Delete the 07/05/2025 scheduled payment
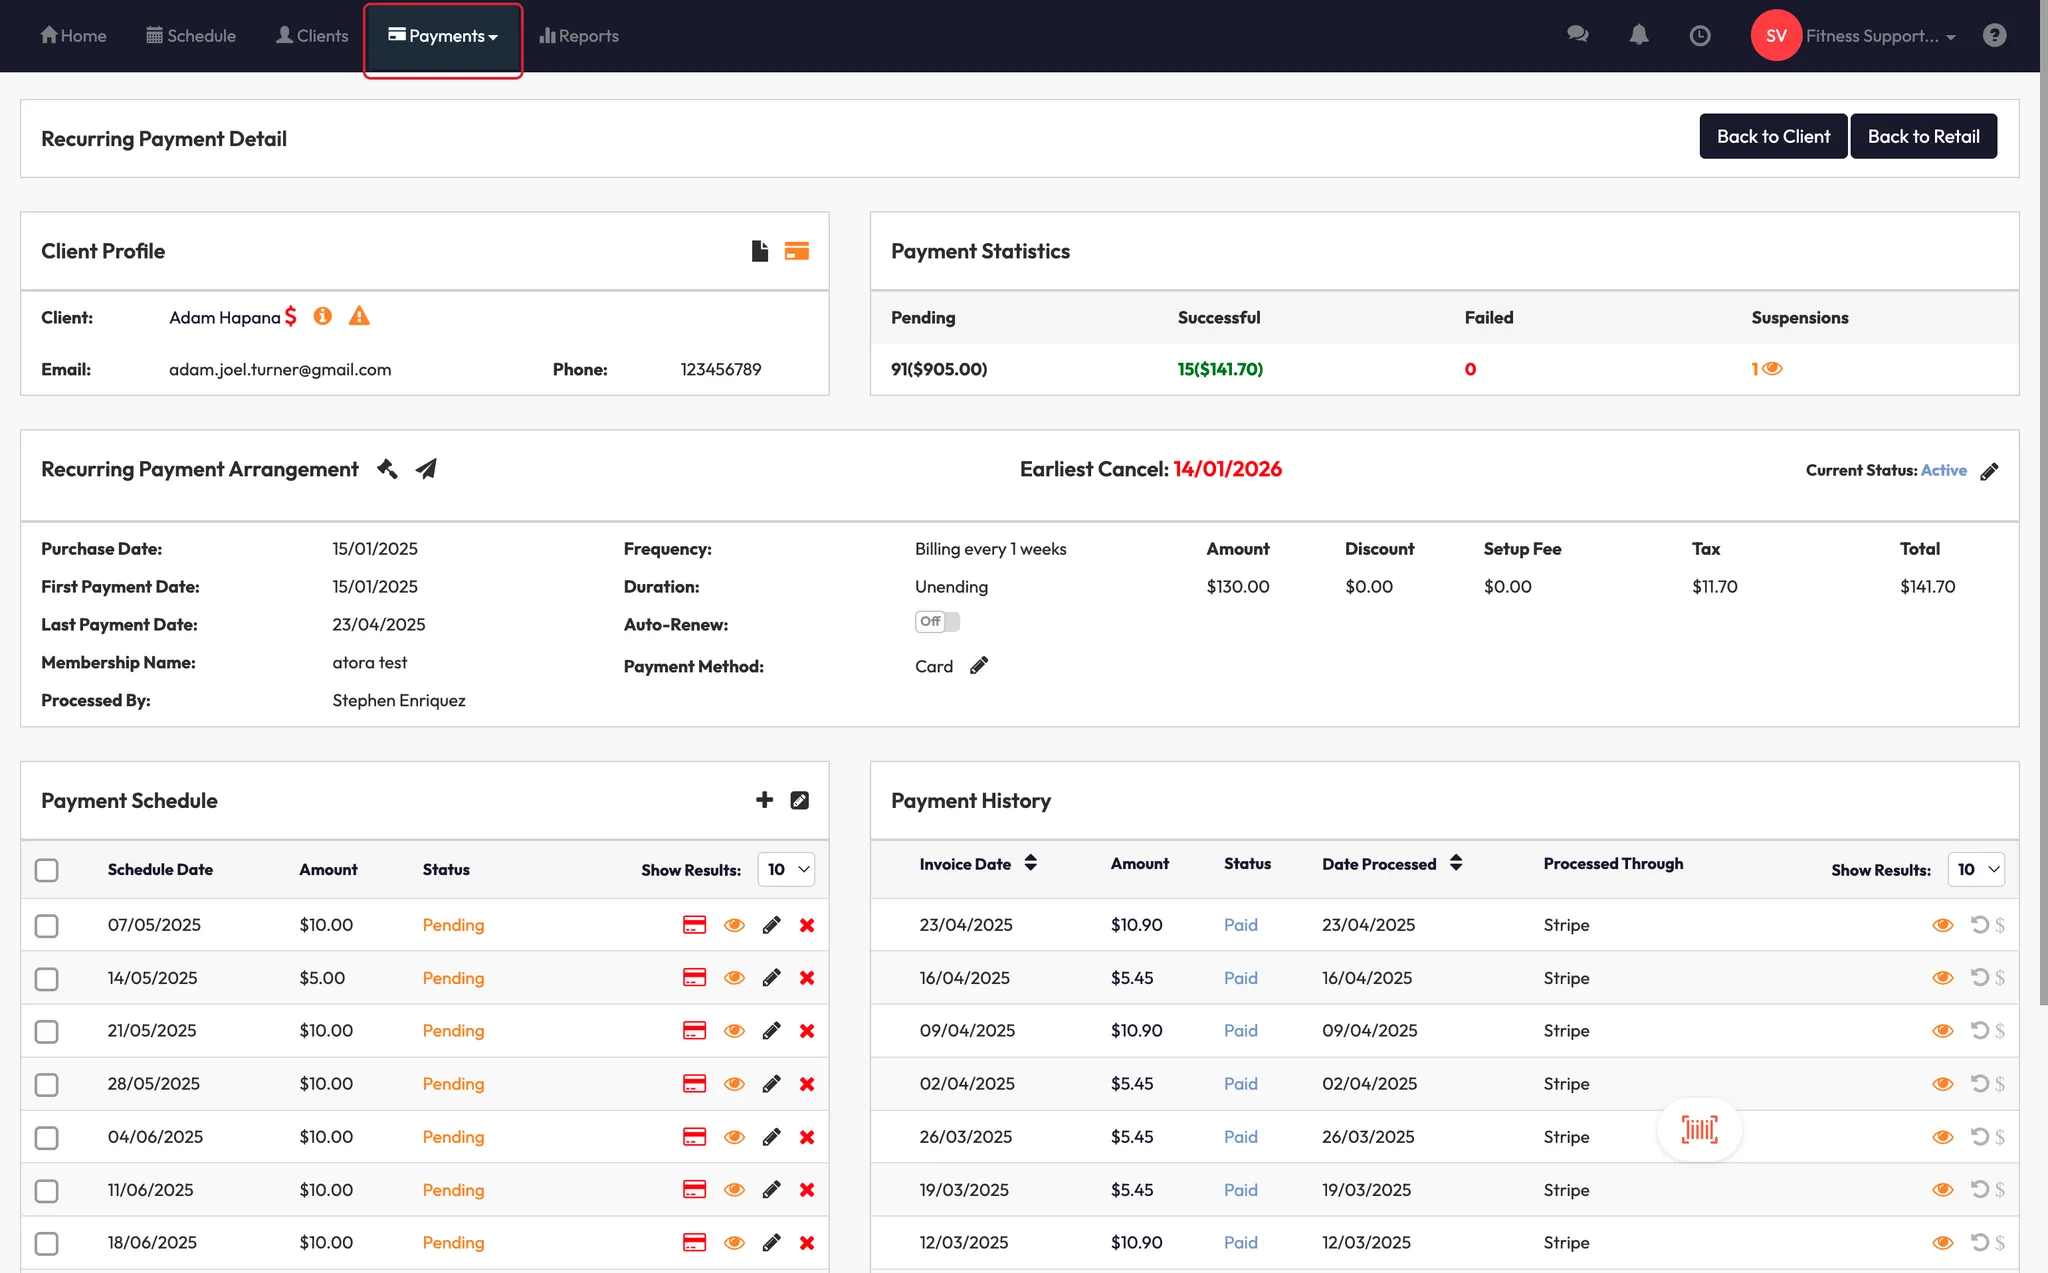This screenshot has height=1273, width=2048. pos(807,926)
